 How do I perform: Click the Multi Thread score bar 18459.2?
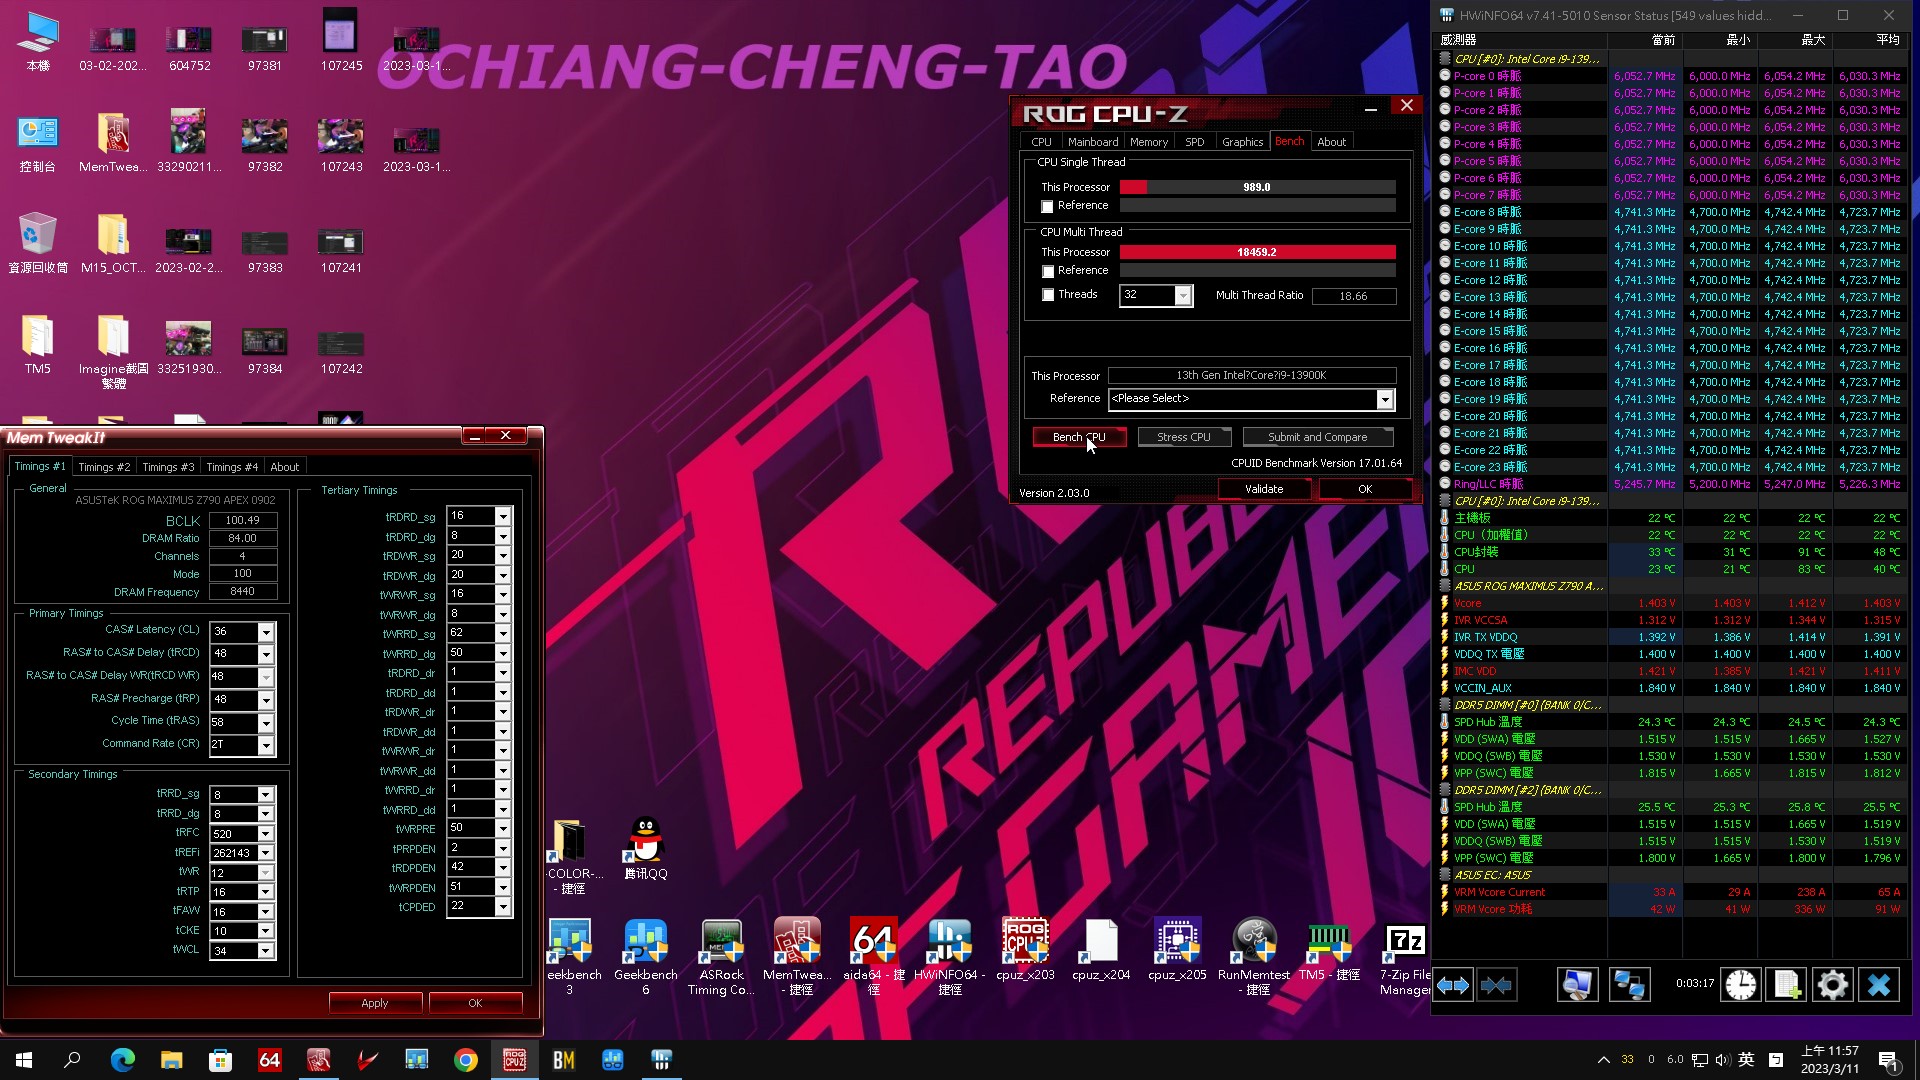click(1257, 252)
